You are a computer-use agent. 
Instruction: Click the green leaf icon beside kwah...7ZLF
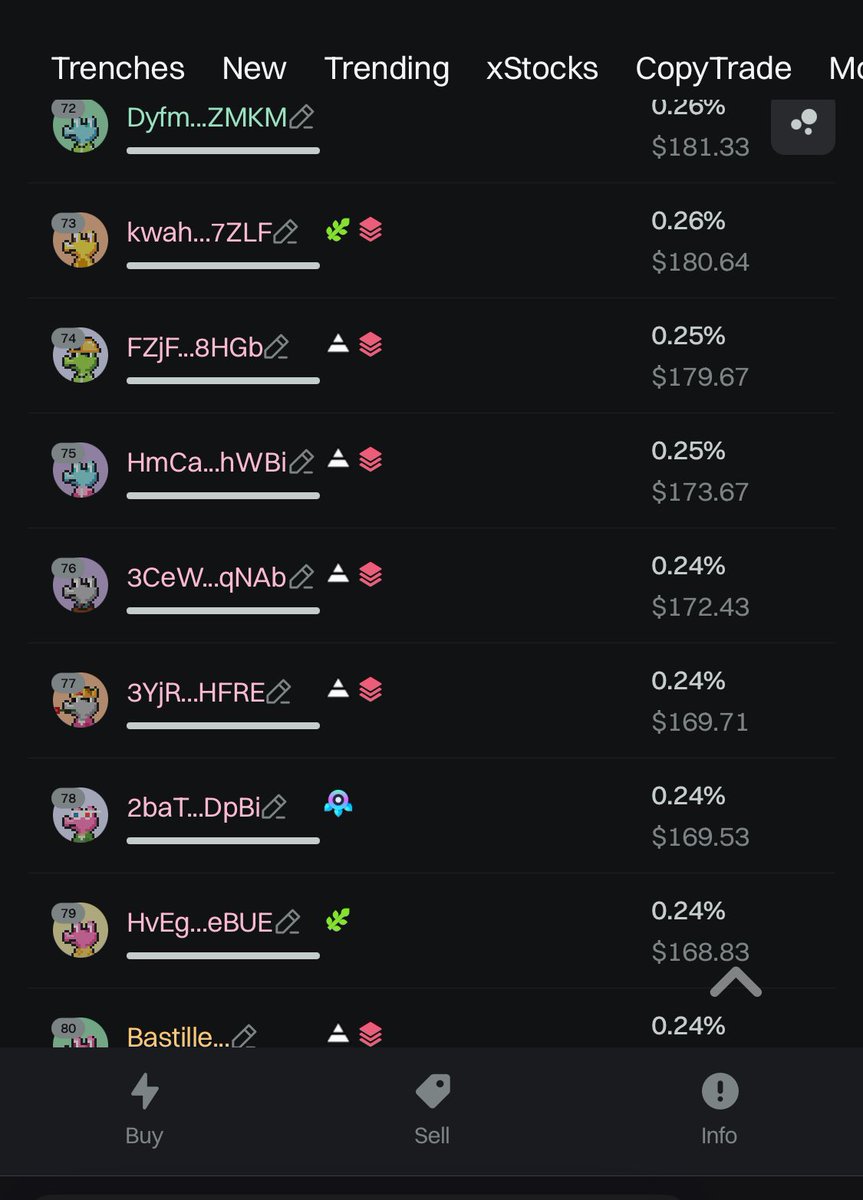338,231
